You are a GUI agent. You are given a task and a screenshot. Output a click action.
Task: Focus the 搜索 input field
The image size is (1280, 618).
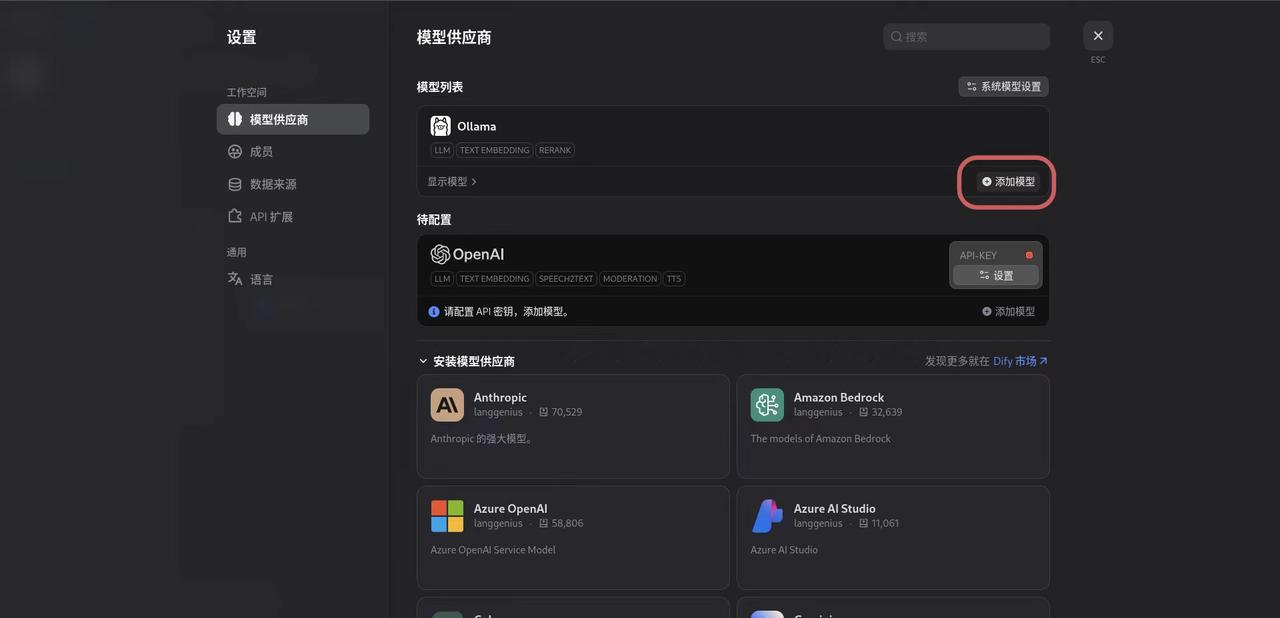(966, 37)
